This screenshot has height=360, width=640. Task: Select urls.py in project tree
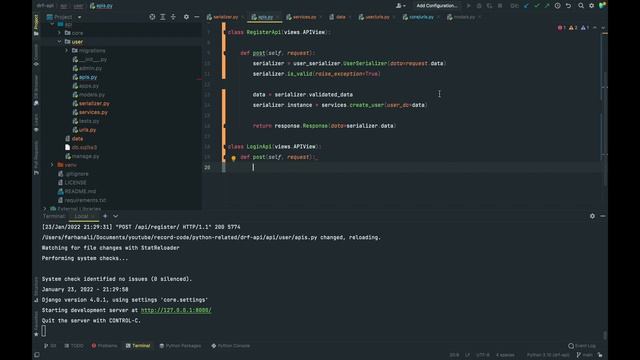(x=84, y=130)
